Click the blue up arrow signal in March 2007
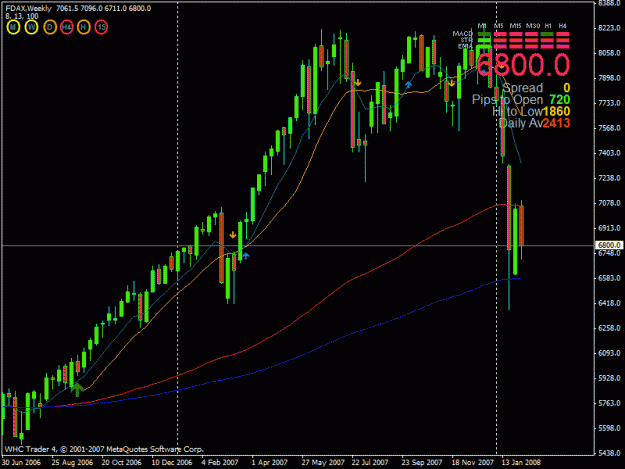The image size is (625, 469). coord(246,256)
